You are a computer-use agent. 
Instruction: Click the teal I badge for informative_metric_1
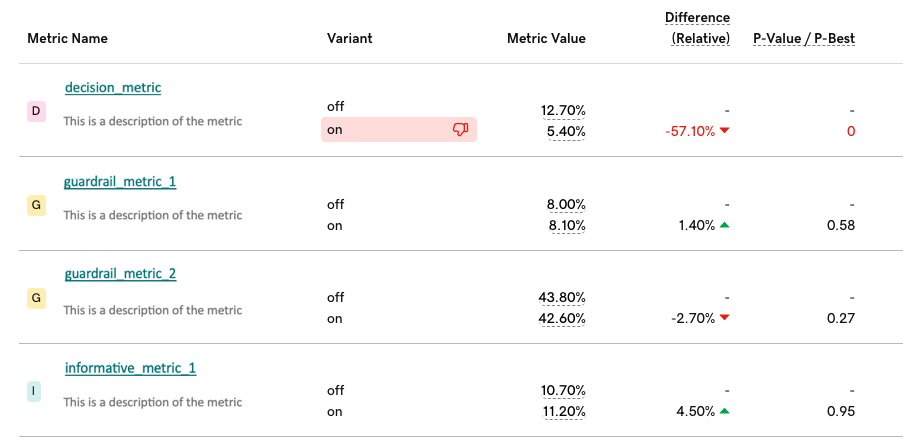[36, 392]
